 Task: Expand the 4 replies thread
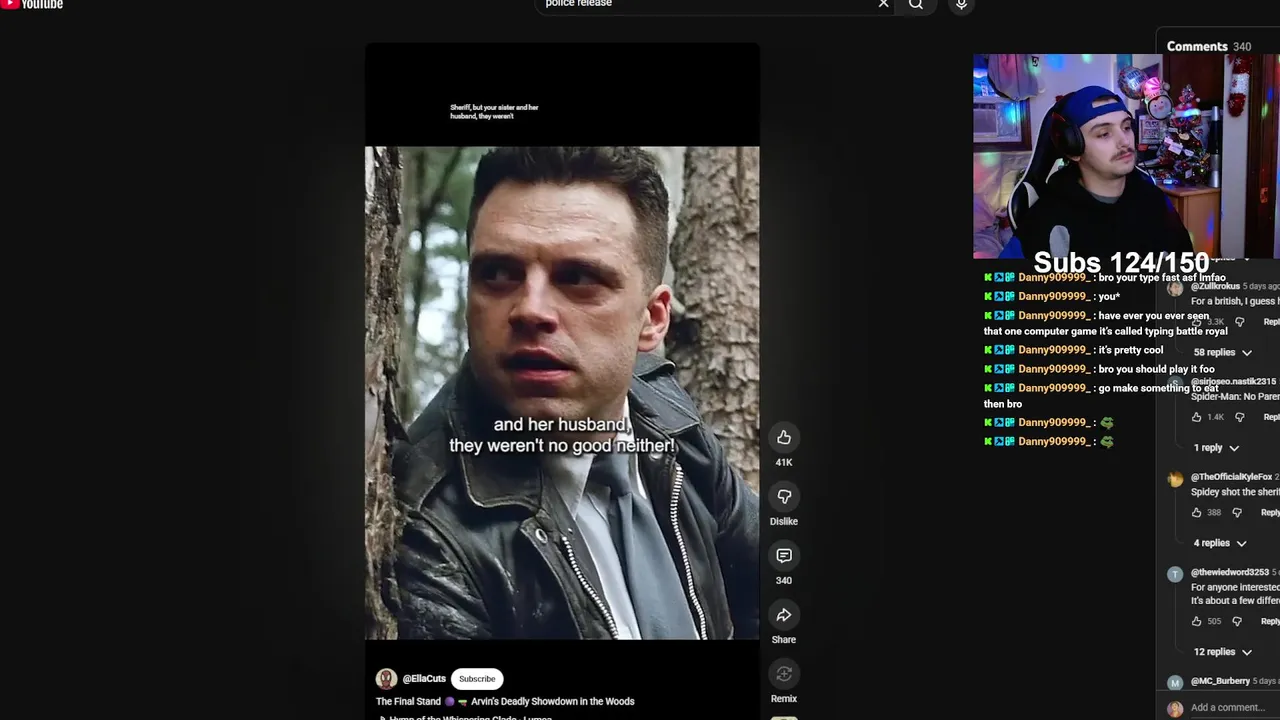1220,543
